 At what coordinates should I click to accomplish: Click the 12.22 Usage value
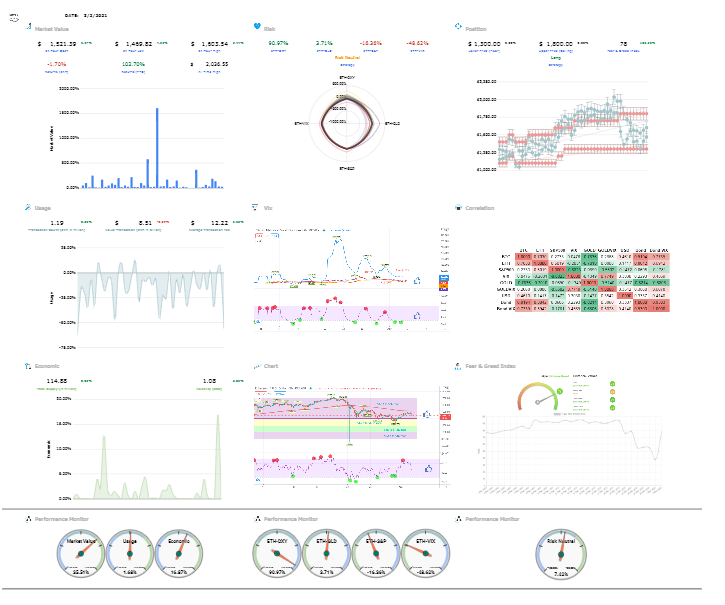tap(219, 222)
